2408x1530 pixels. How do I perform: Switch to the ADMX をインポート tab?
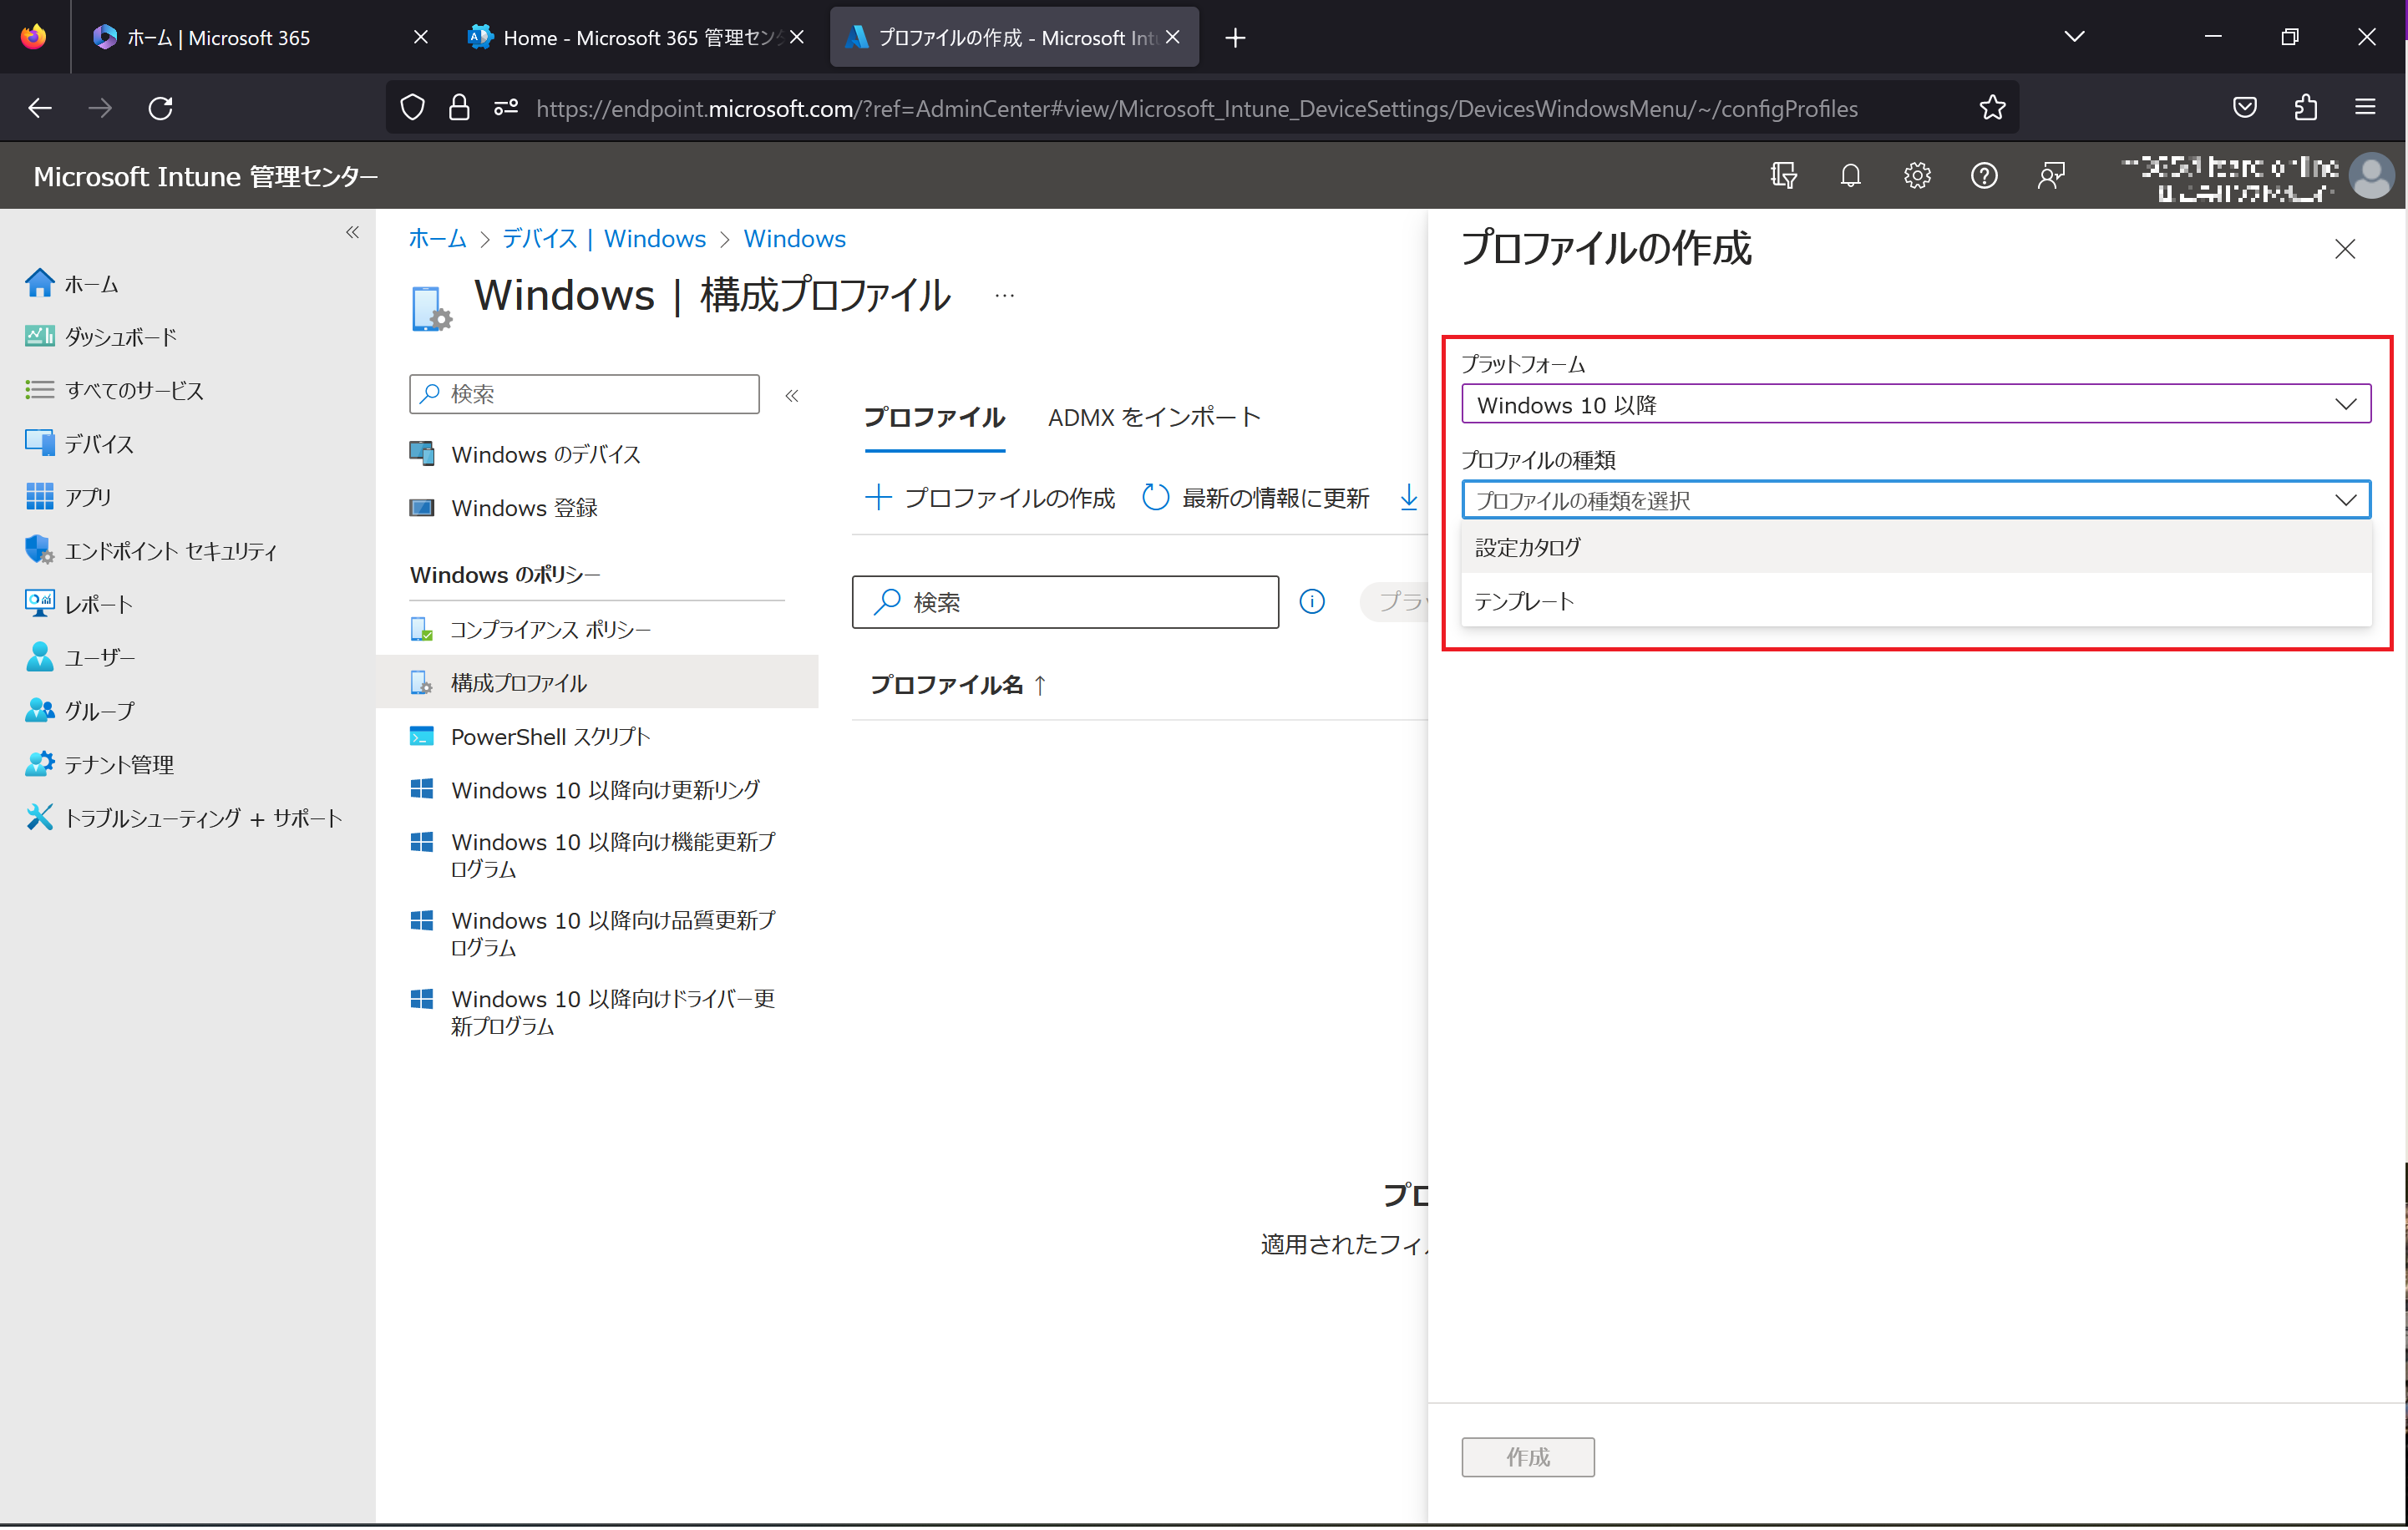click(1154, 418)
